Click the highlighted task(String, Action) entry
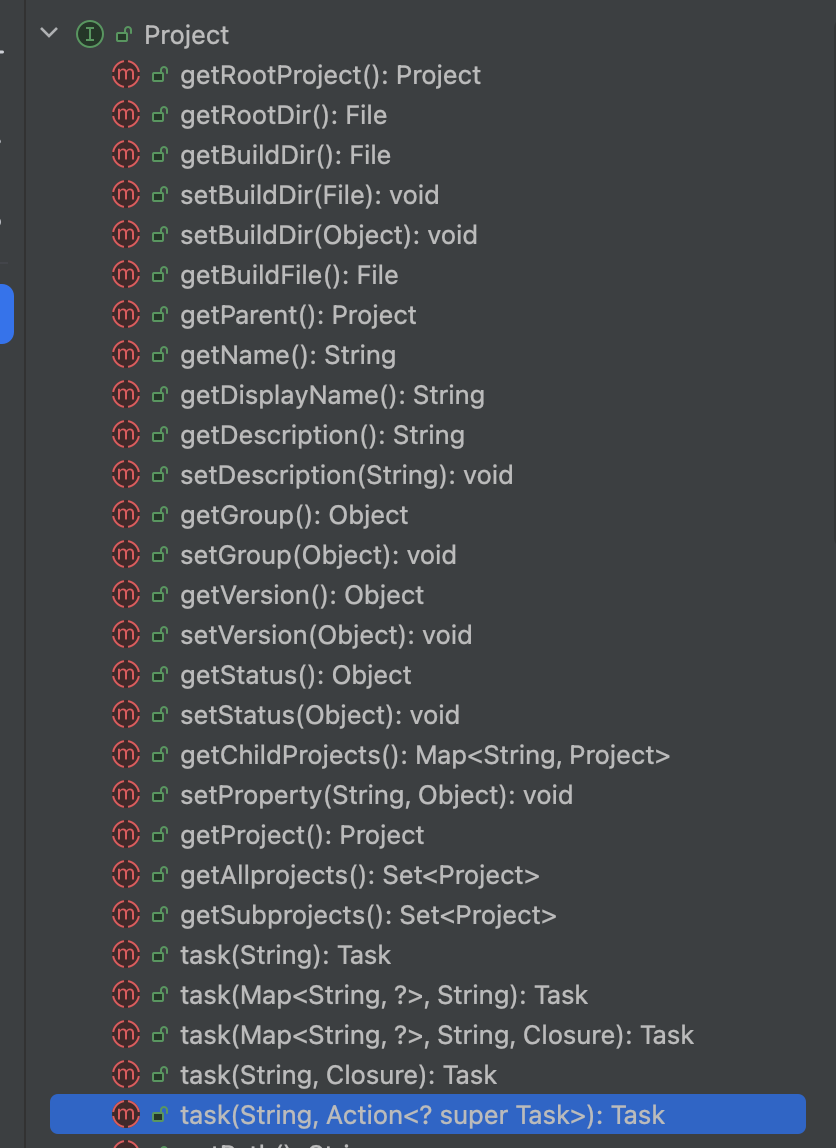The height and width of the screenshot is (1148, 836). [422, 1114]
